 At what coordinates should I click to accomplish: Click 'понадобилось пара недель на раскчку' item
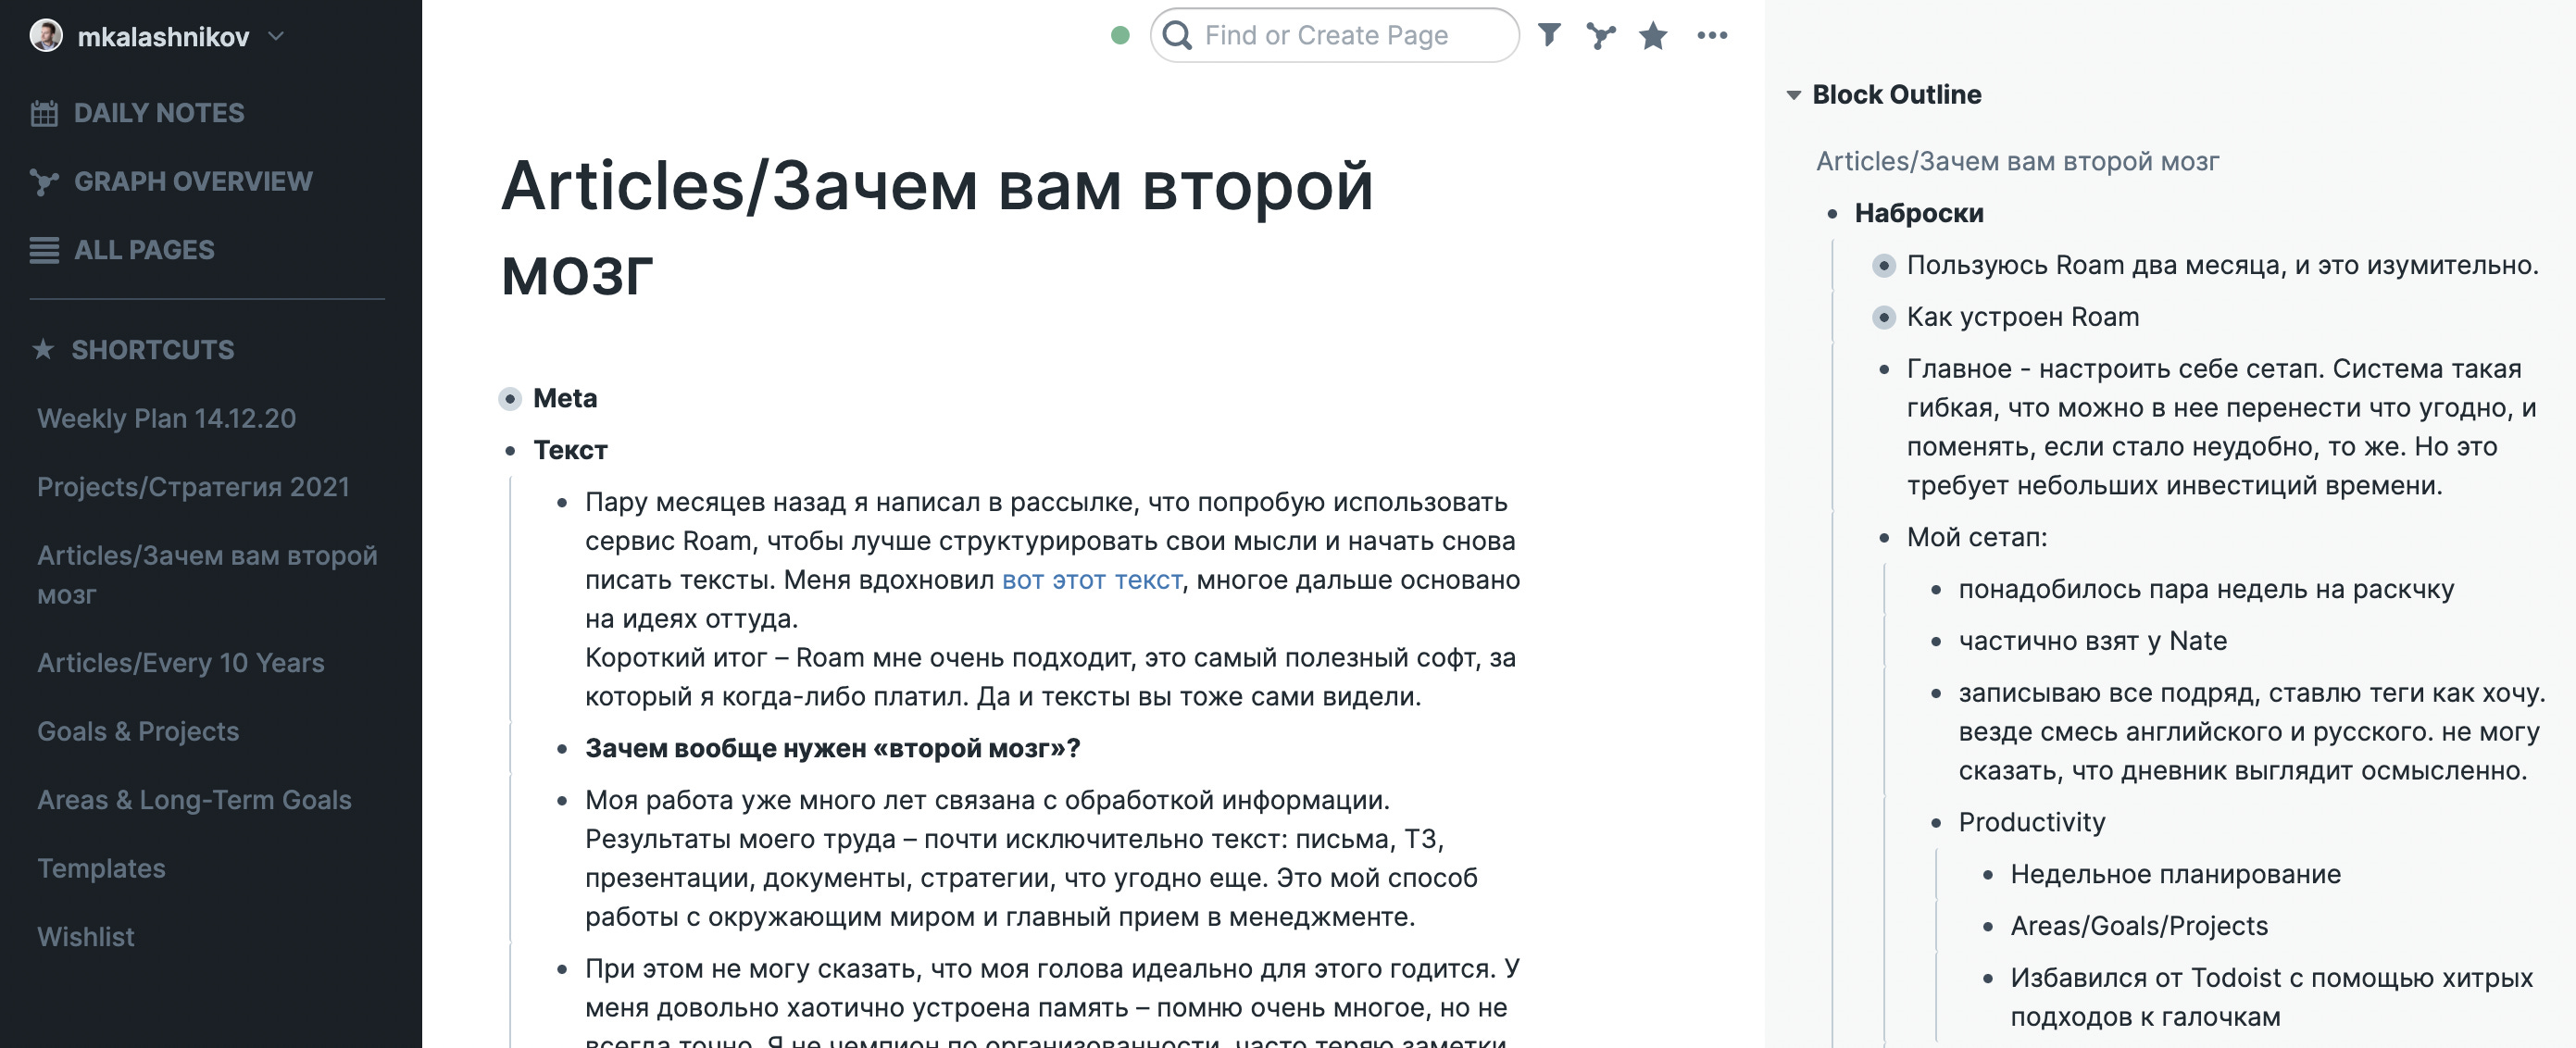2206,589
